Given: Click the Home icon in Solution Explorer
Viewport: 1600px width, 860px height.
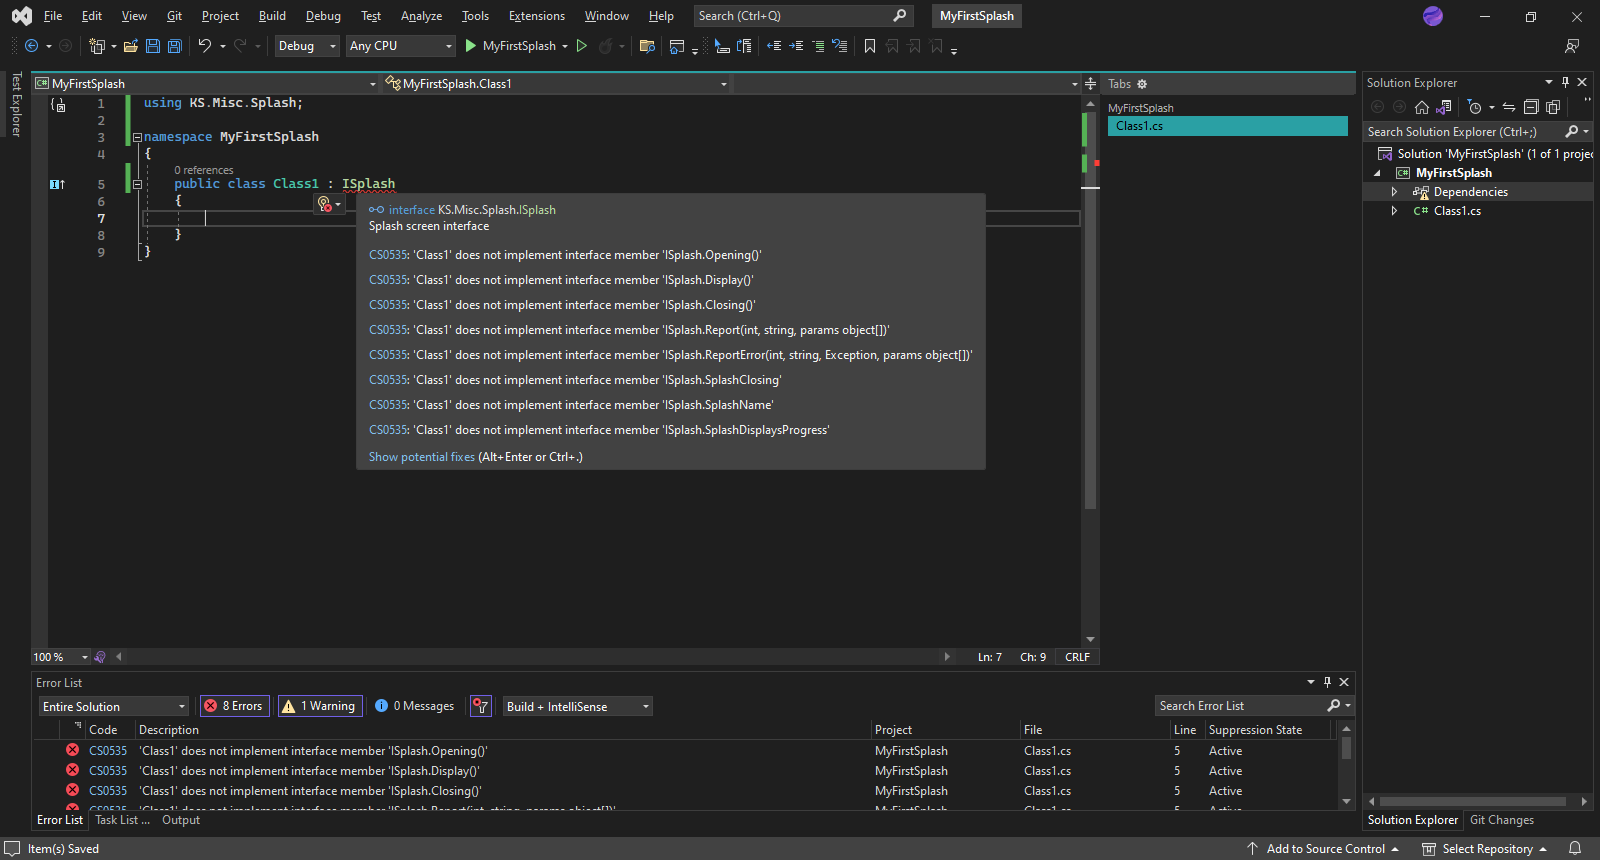Looking at the screenshot, I should (1422, 107).
